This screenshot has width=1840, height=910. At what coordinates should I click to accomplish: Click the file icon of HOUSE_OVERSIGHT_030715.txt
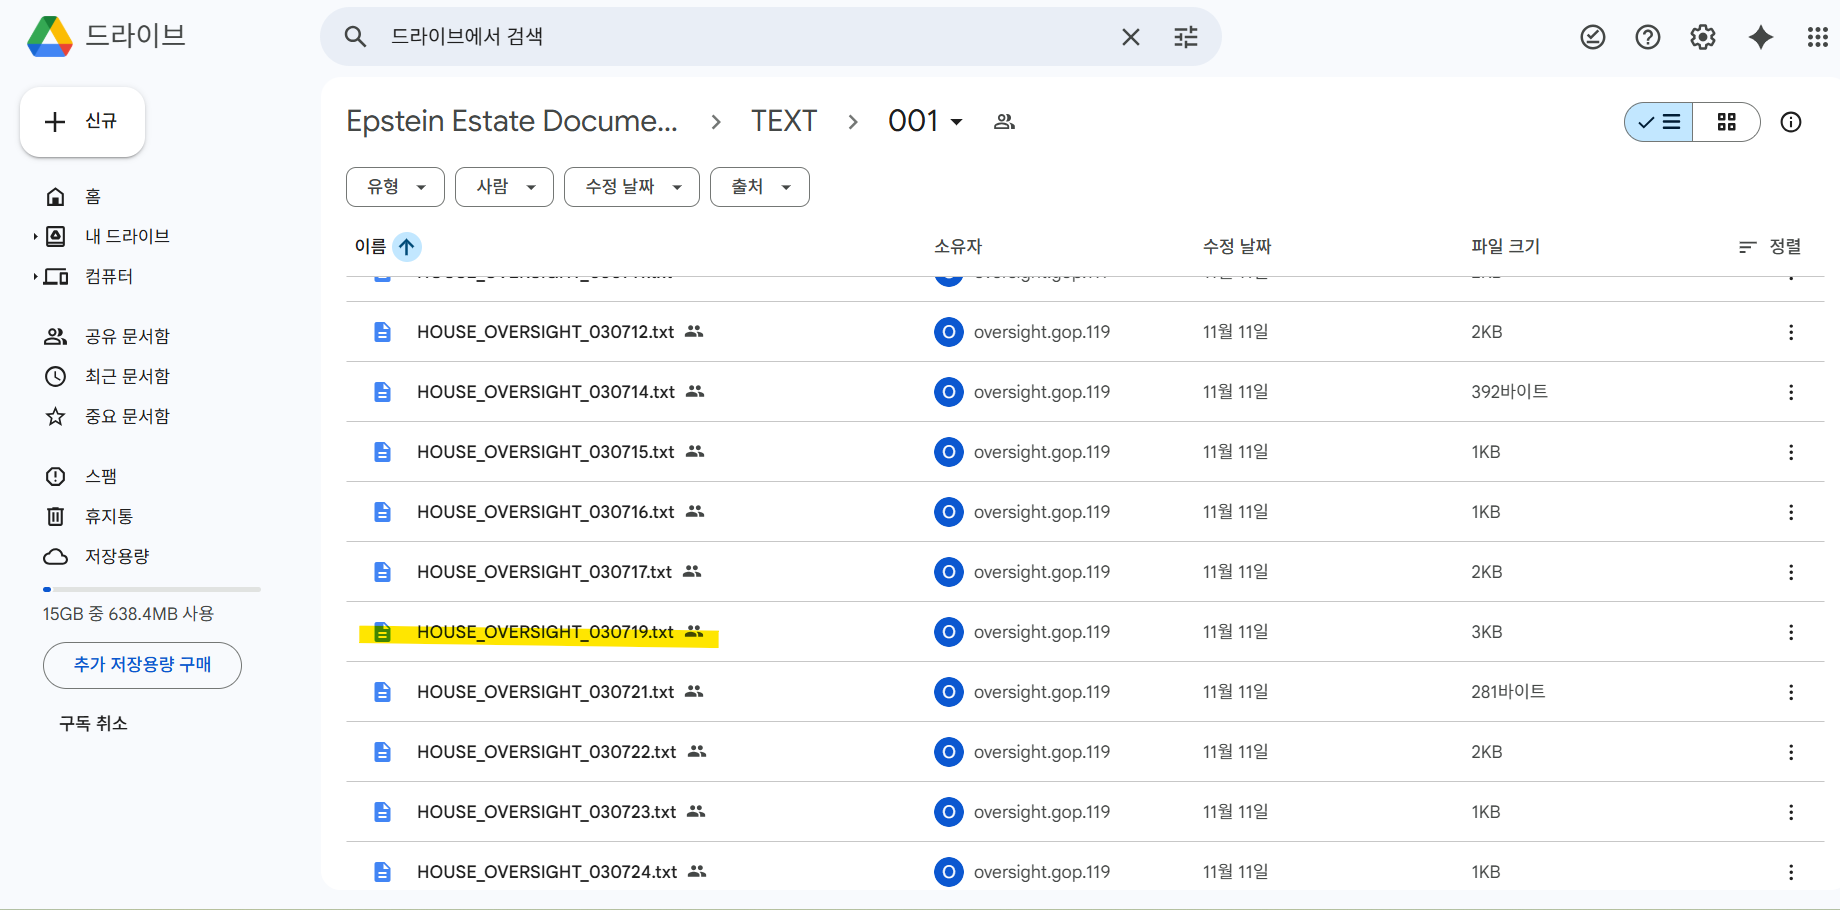tap(382, 452)
